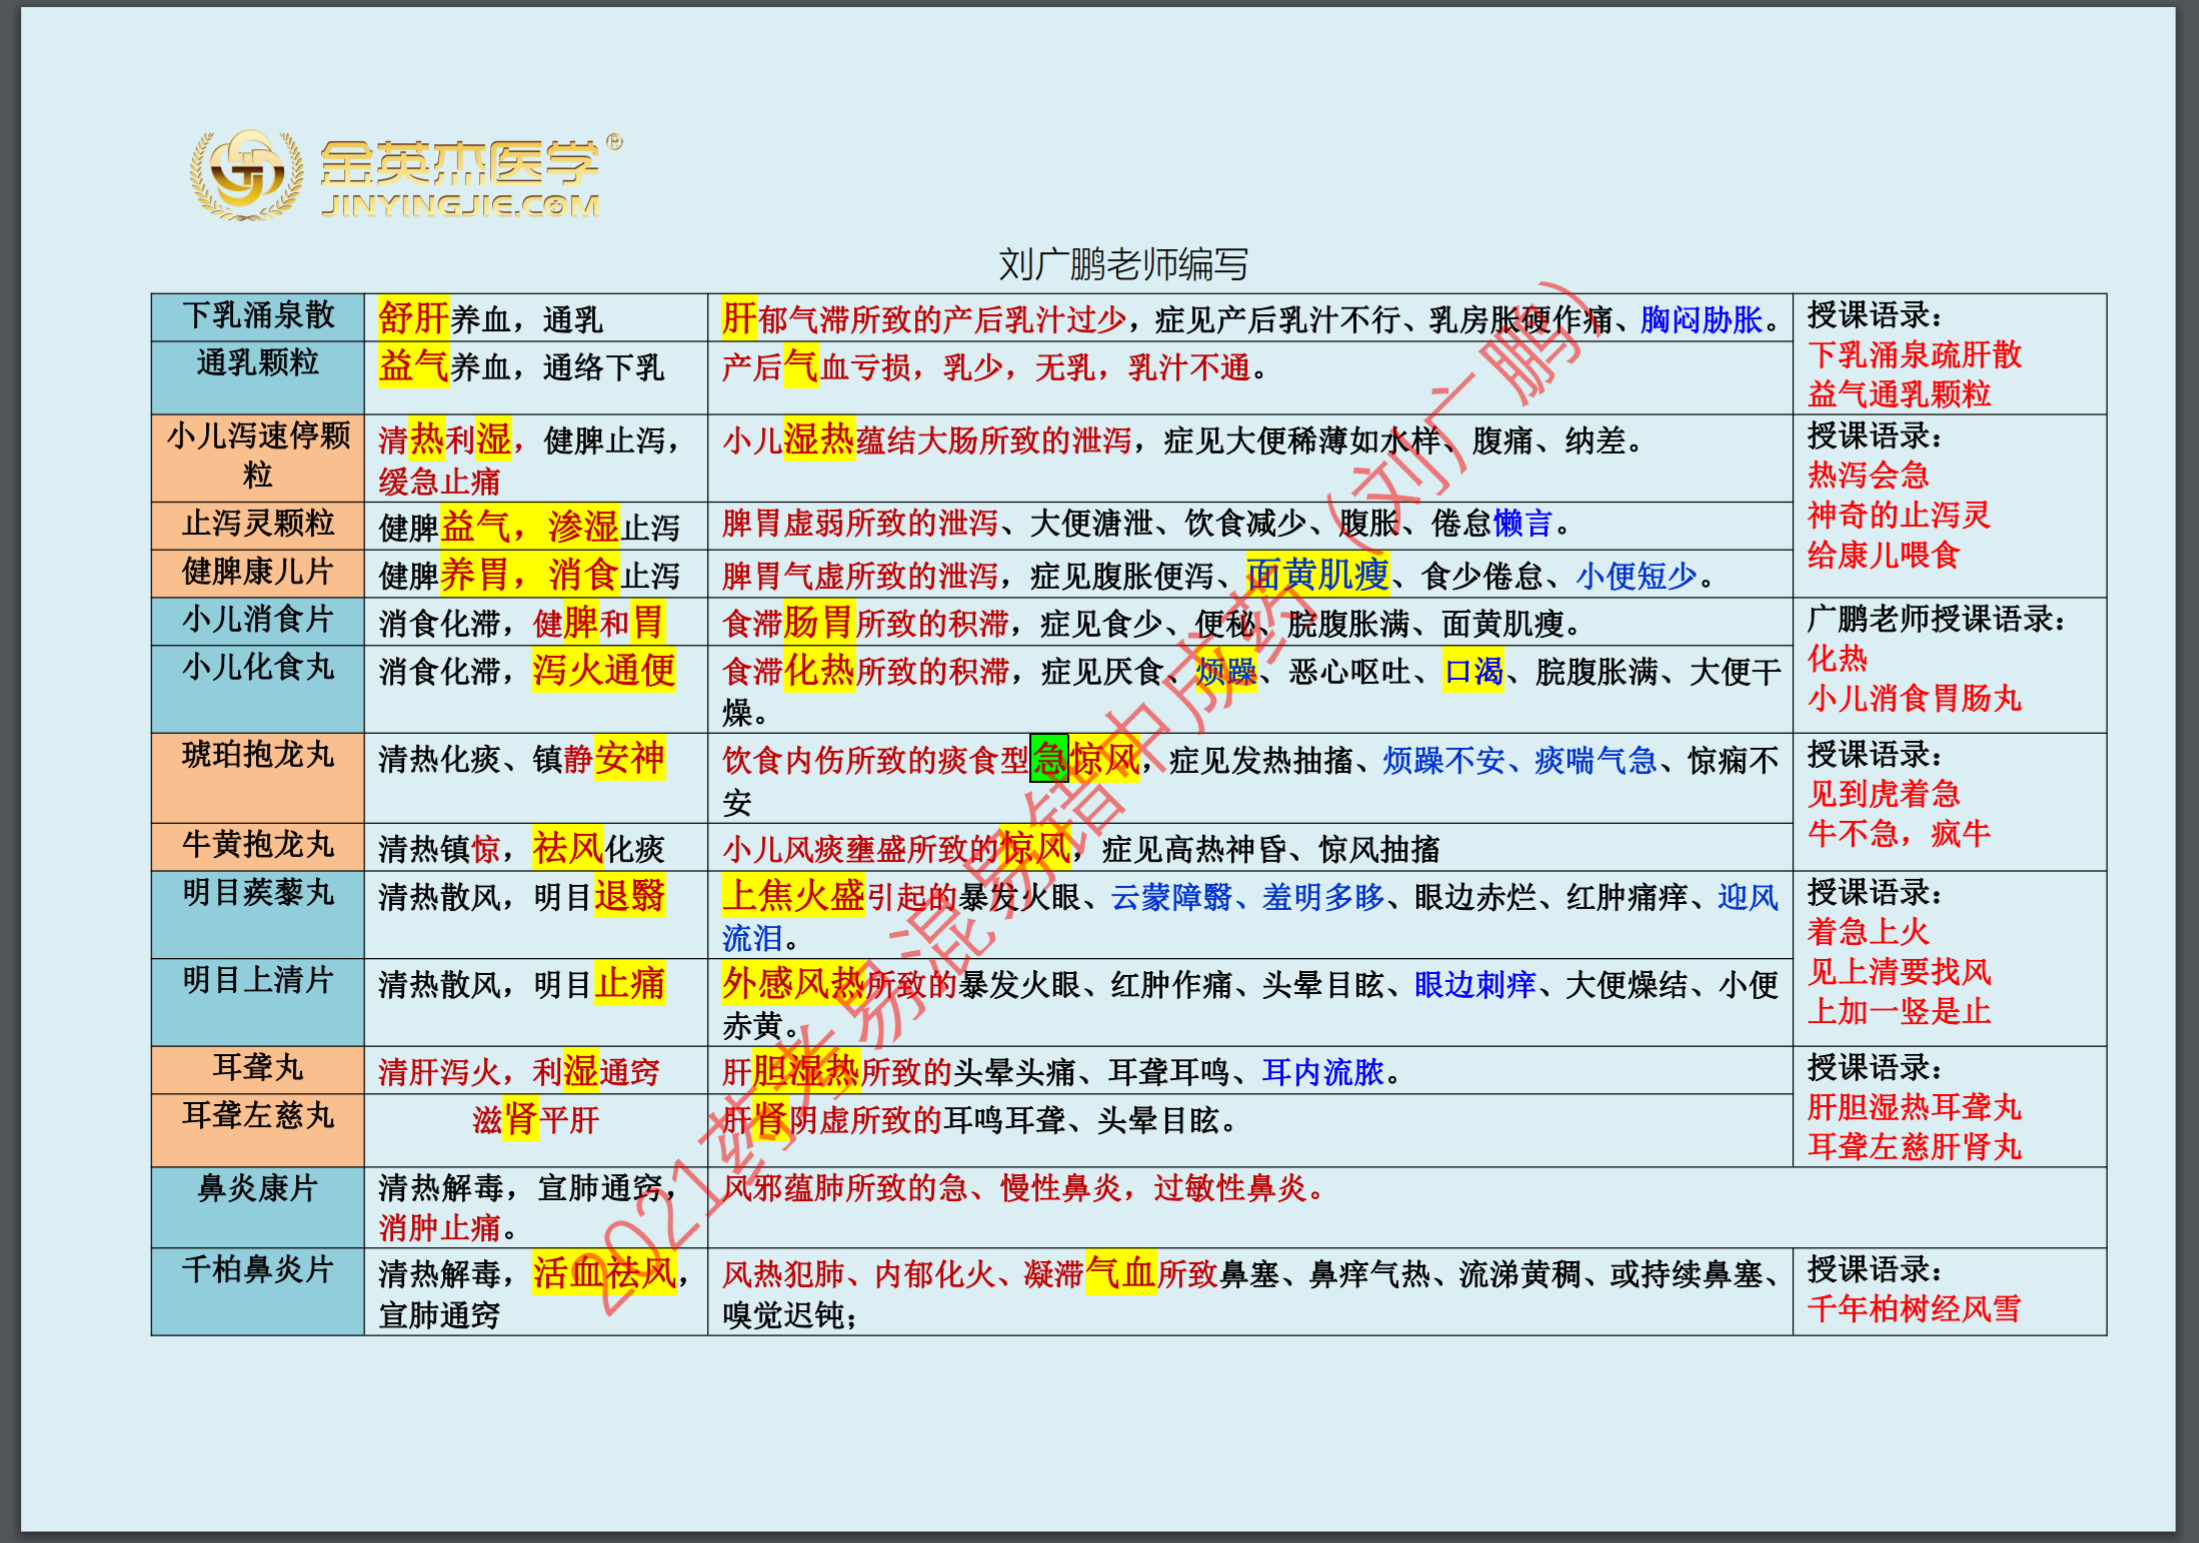Click the blue text 云蒙障翳、羞明多眵
The width and height of the screenshot is (2199, 1543).
(1247, 897)
